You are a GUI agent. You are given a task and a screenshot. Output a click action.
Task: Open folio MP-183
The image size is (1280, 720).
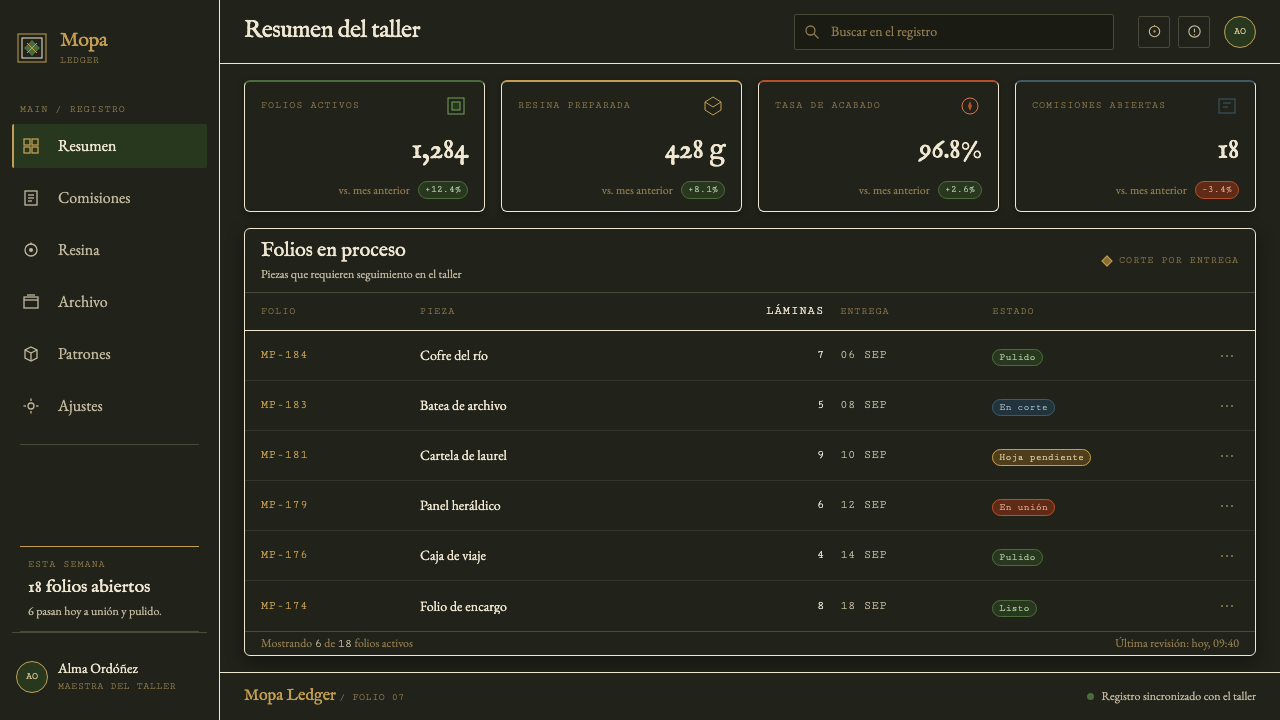click(x=284, y=405)
